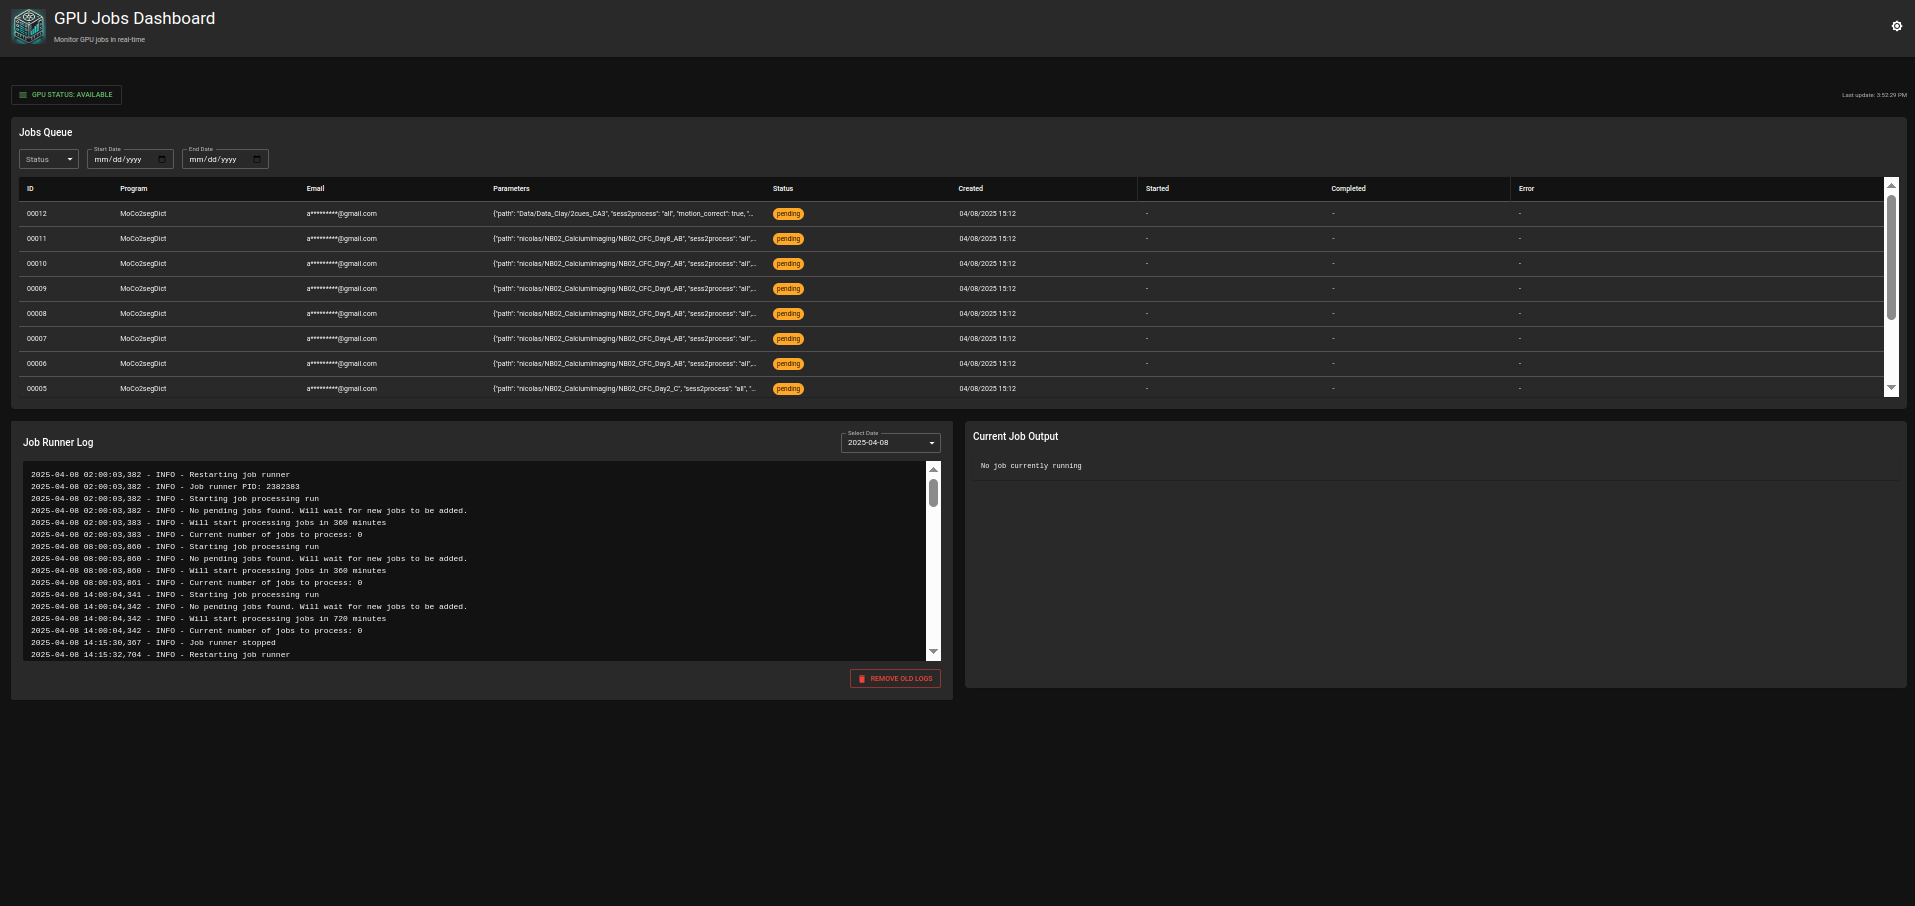Sort by the Parameters column header
Image resolution: width=1915 pixels, height=906 pixels.
tap(511, 188)
